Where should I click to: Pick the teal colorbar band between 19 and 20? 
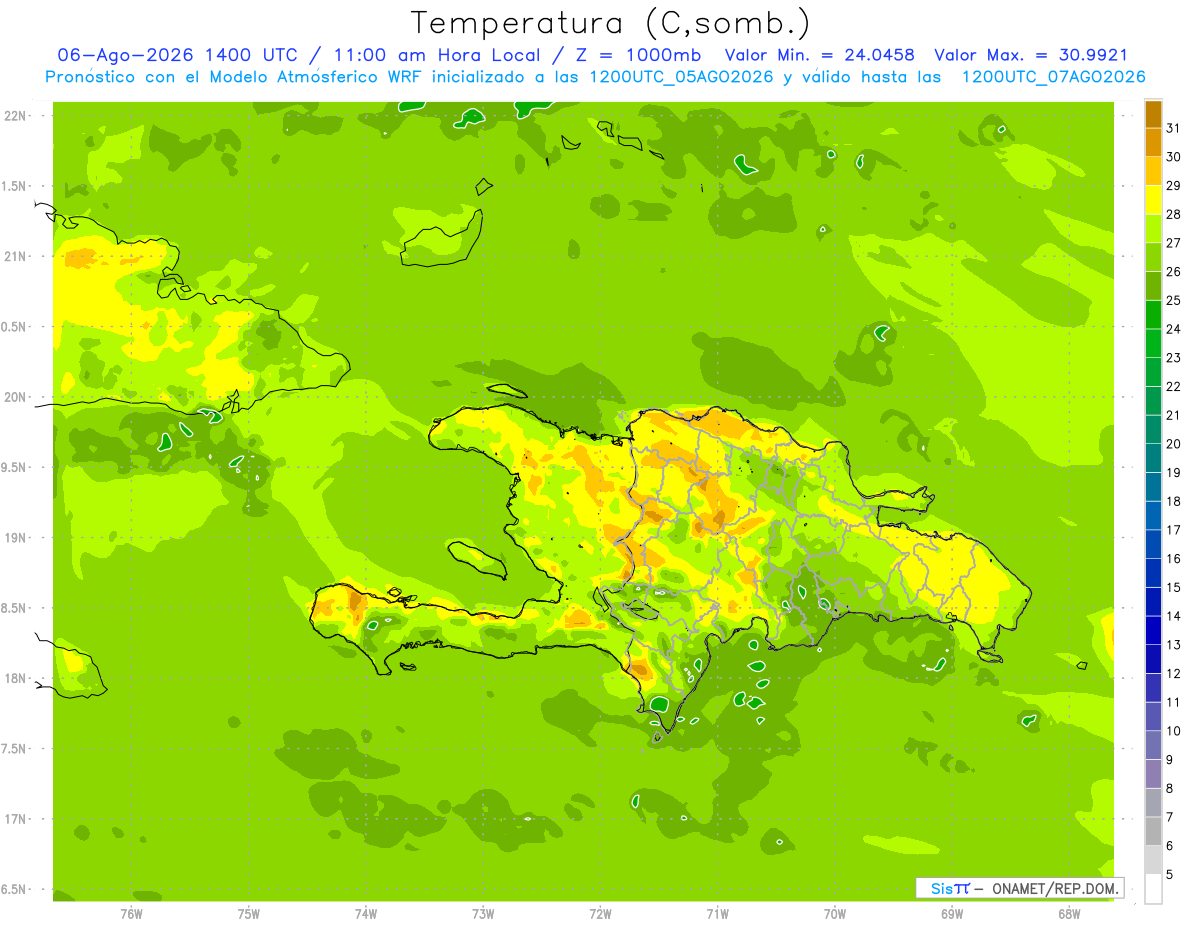tap(1153, 458)
